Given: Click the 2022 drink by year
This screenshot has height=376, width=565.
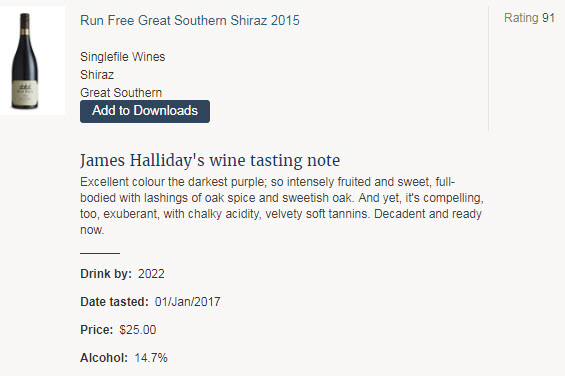Looking at the screenshot, I should click(151, 274).
